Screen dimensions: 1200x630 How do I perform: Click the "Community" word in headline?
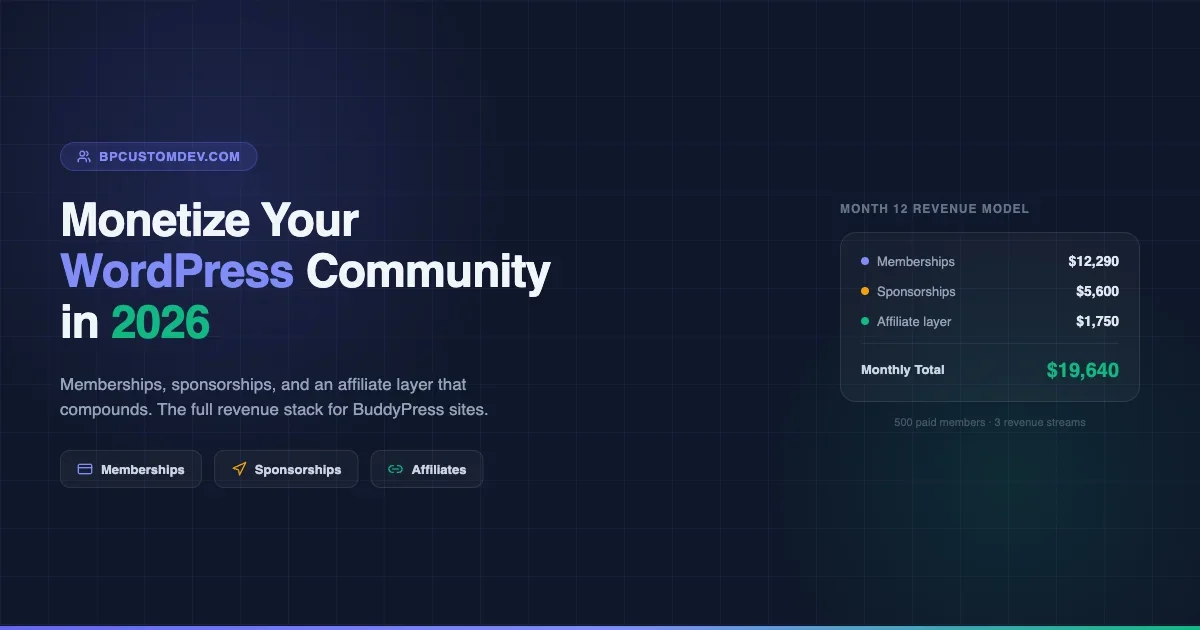click(428, 272)
